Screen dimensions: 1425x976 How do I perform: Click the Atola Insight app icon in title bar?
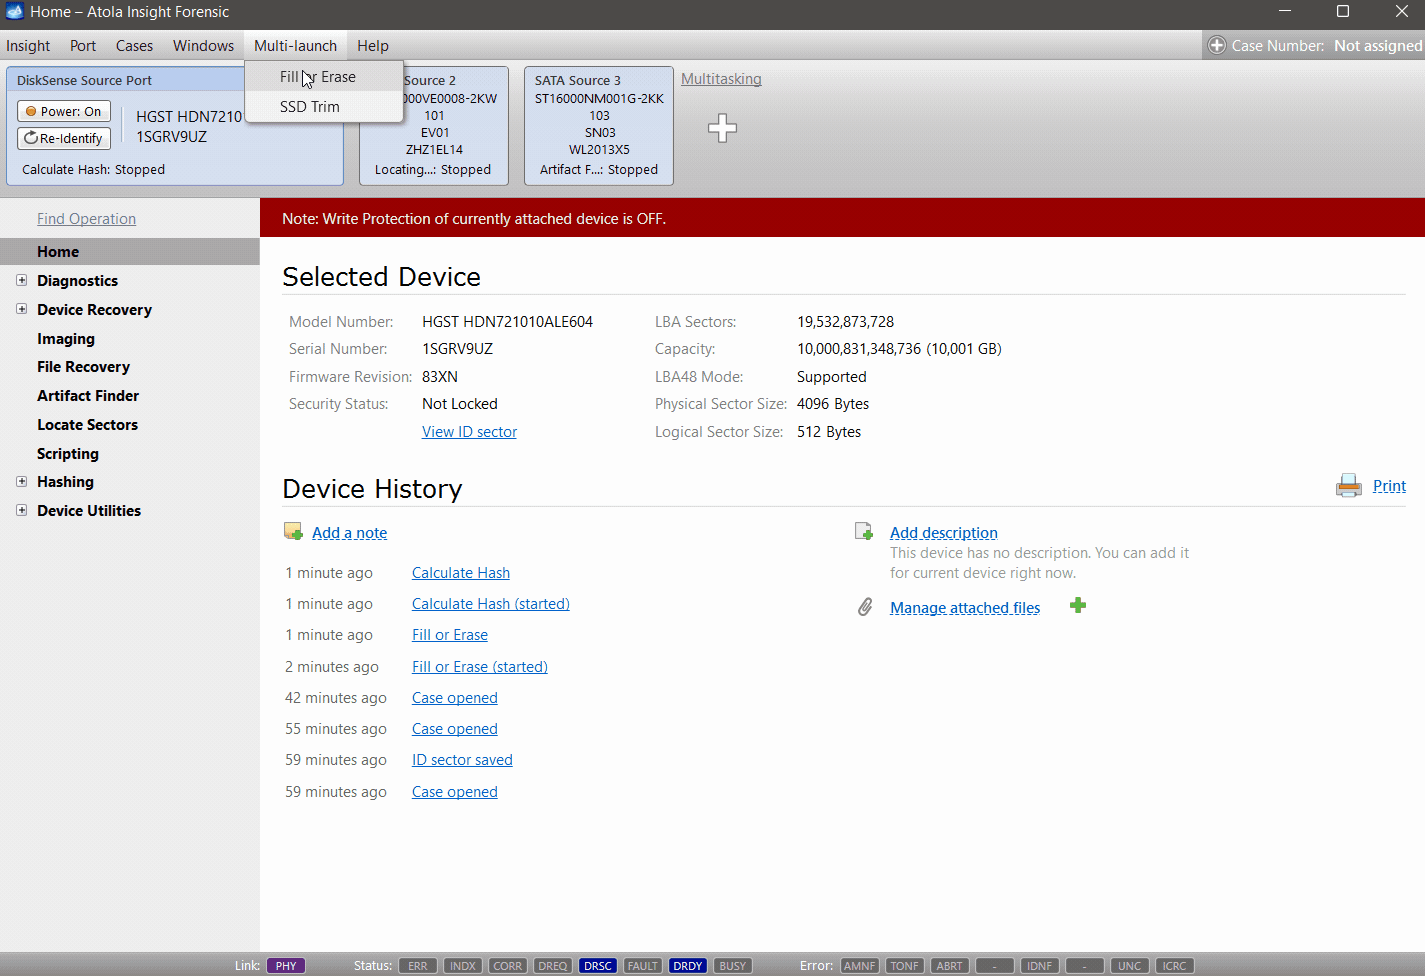[x=14, y=12]
